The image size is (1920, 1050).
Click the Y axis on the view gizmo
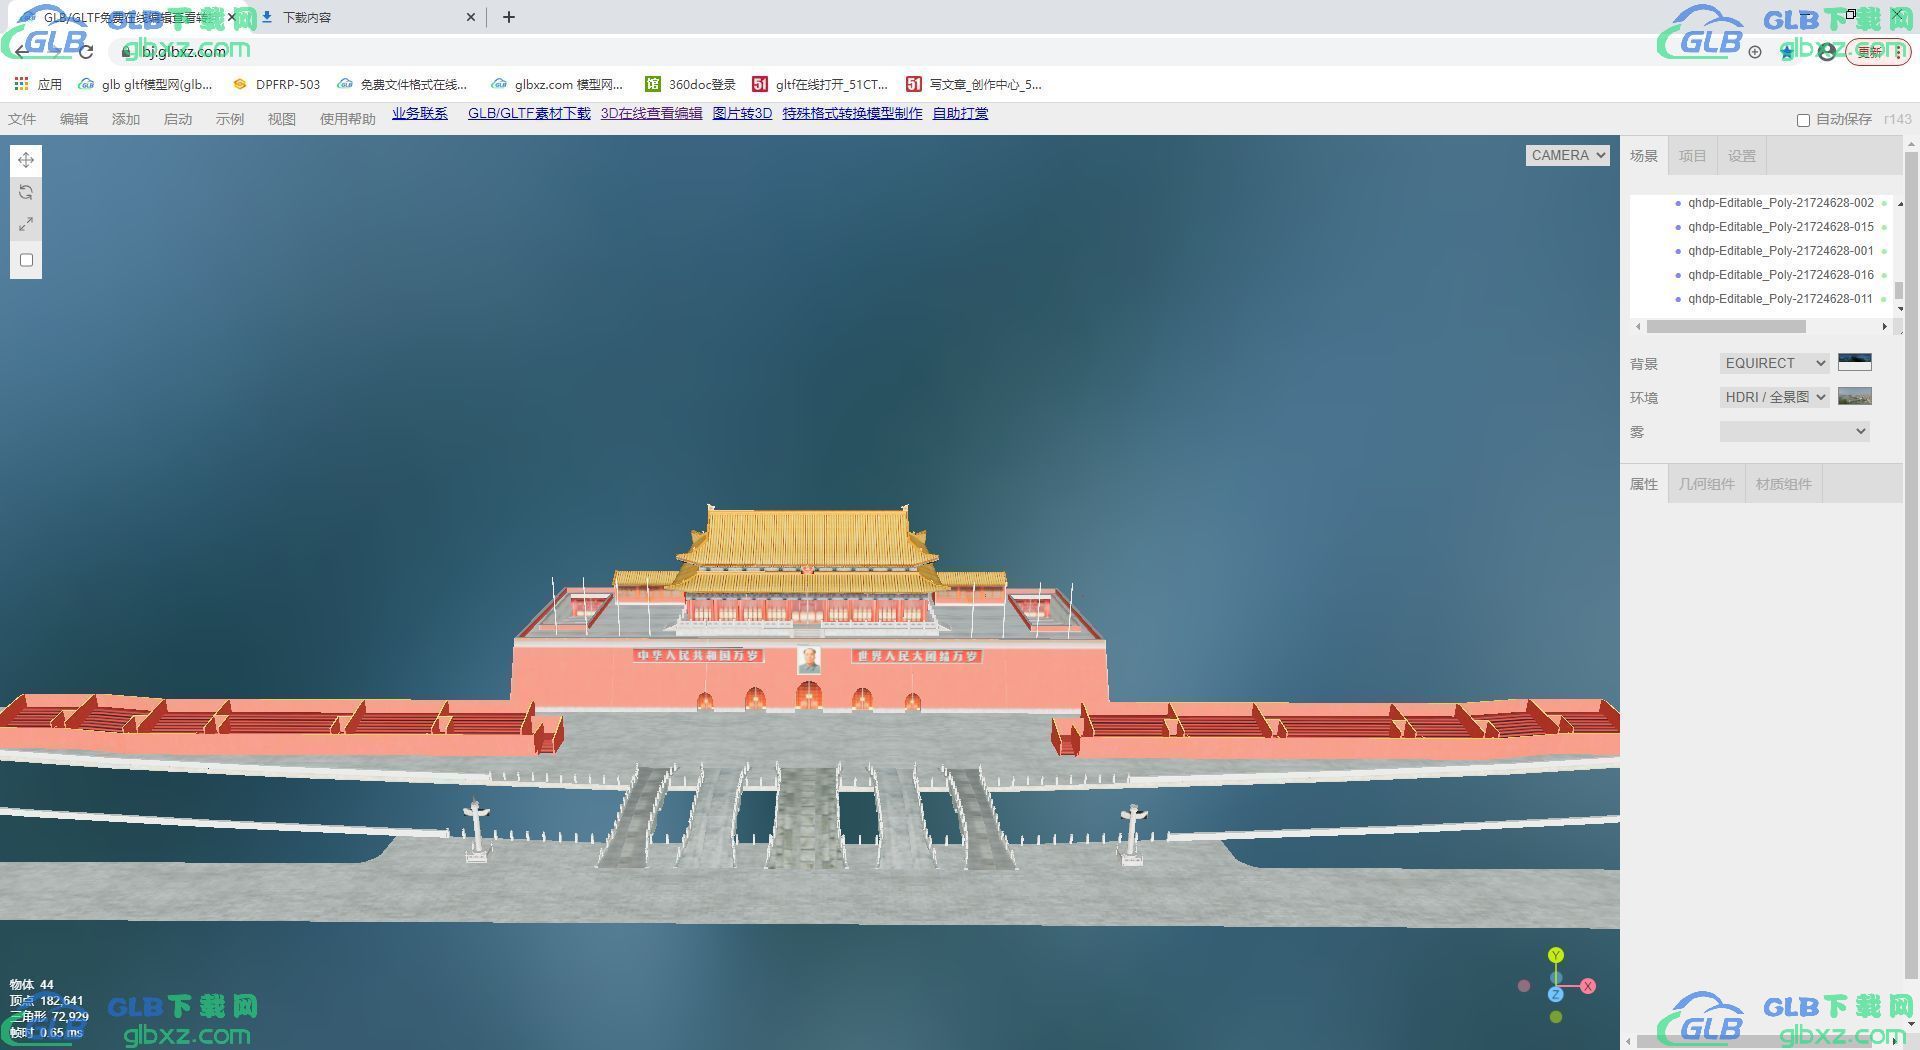tap(1556, 955)
